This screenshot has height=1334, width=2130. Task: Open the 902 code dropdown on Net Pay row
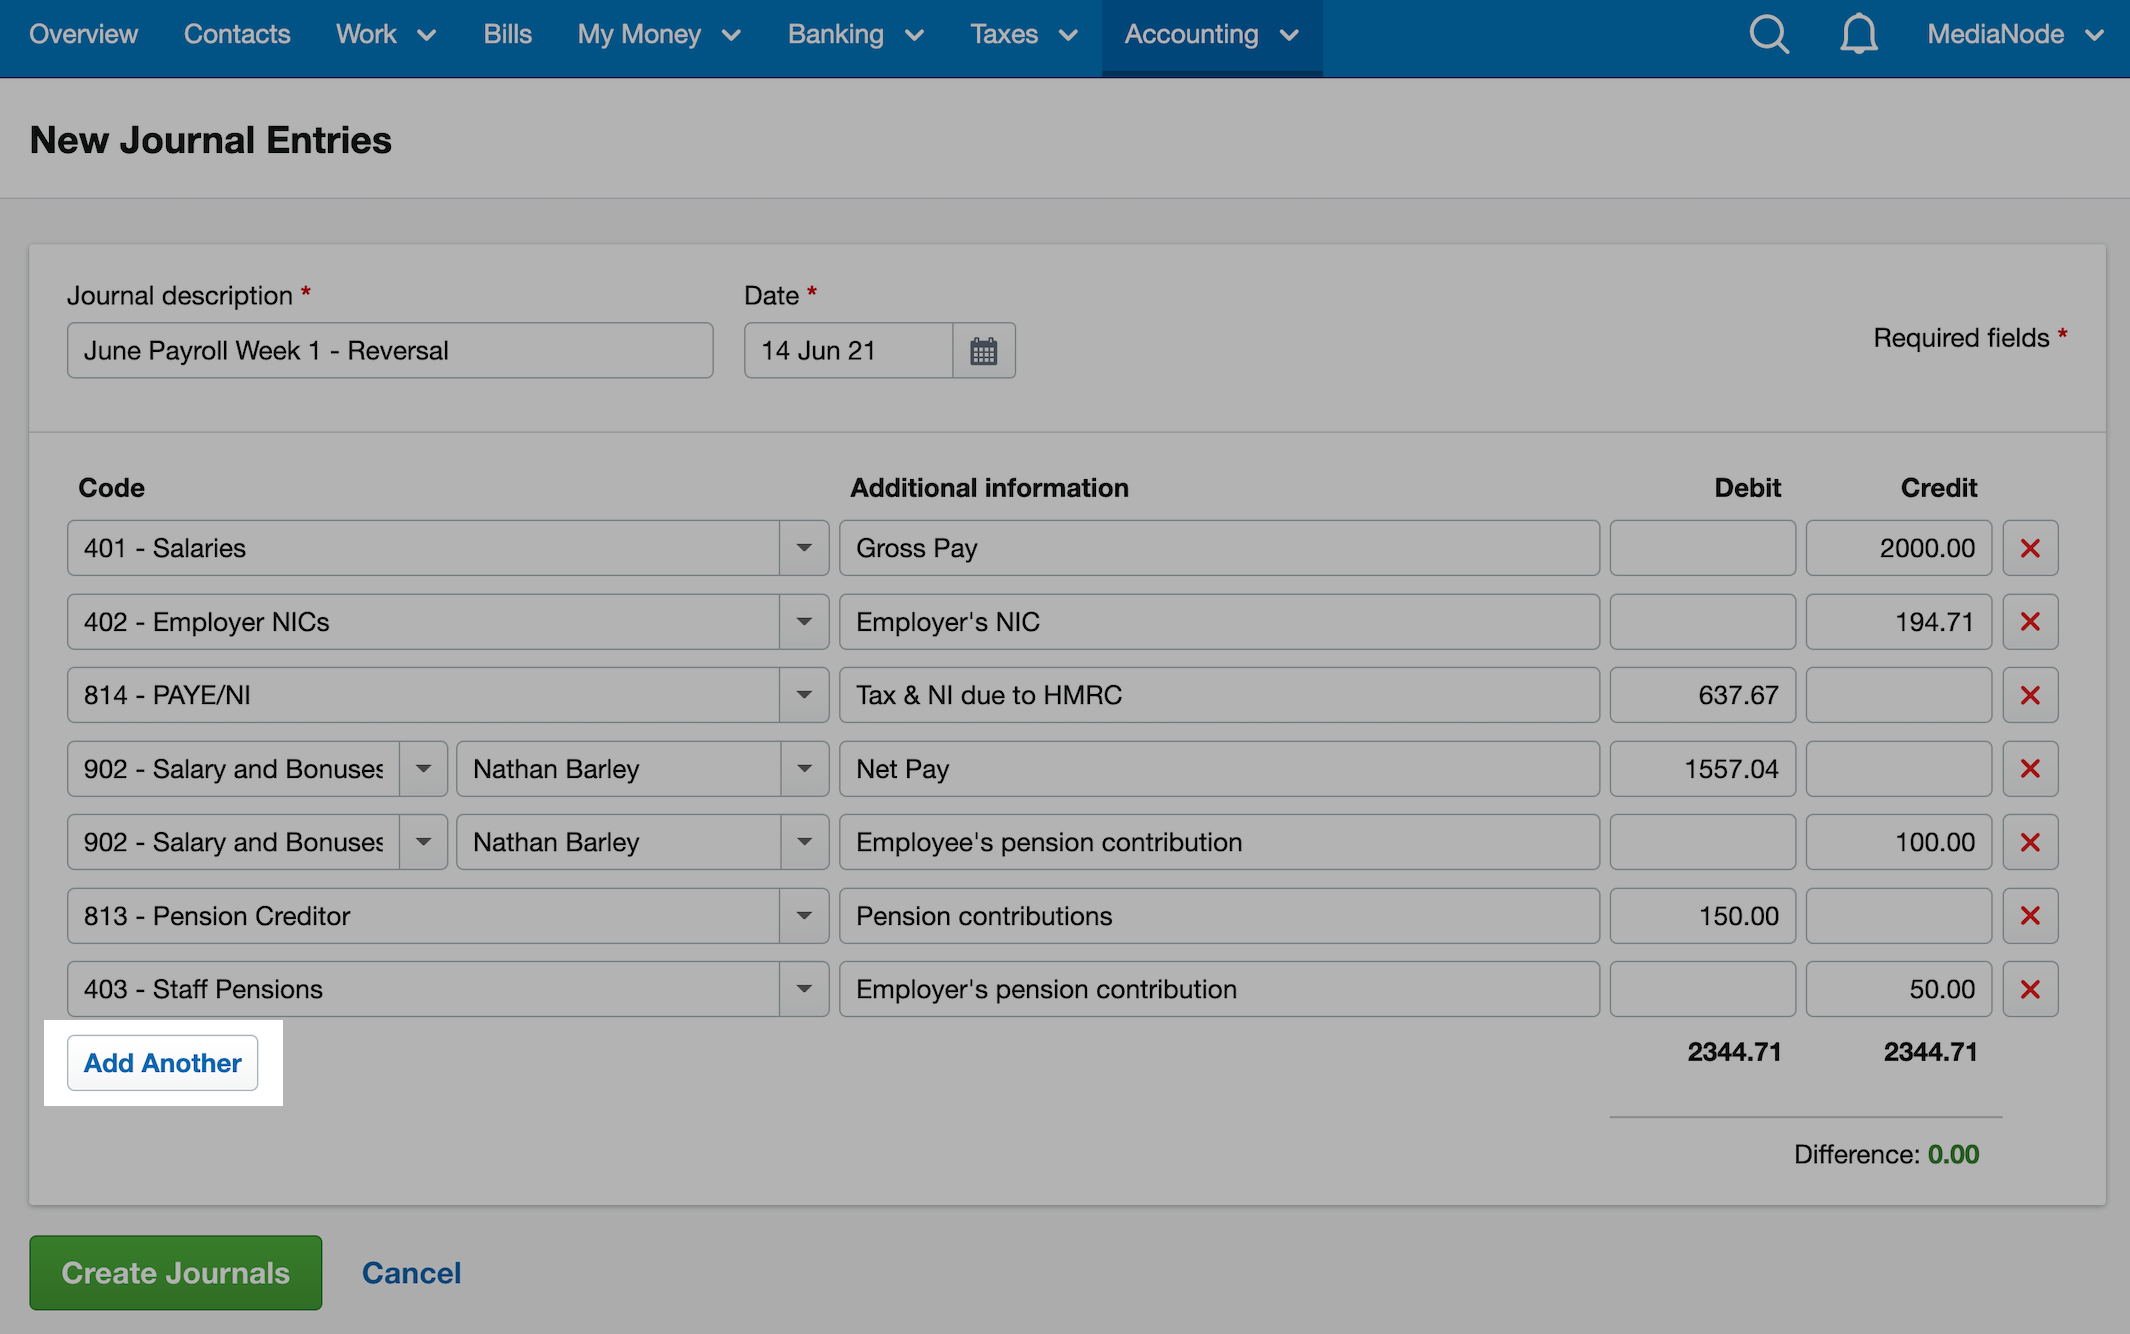tap(423, 769)
